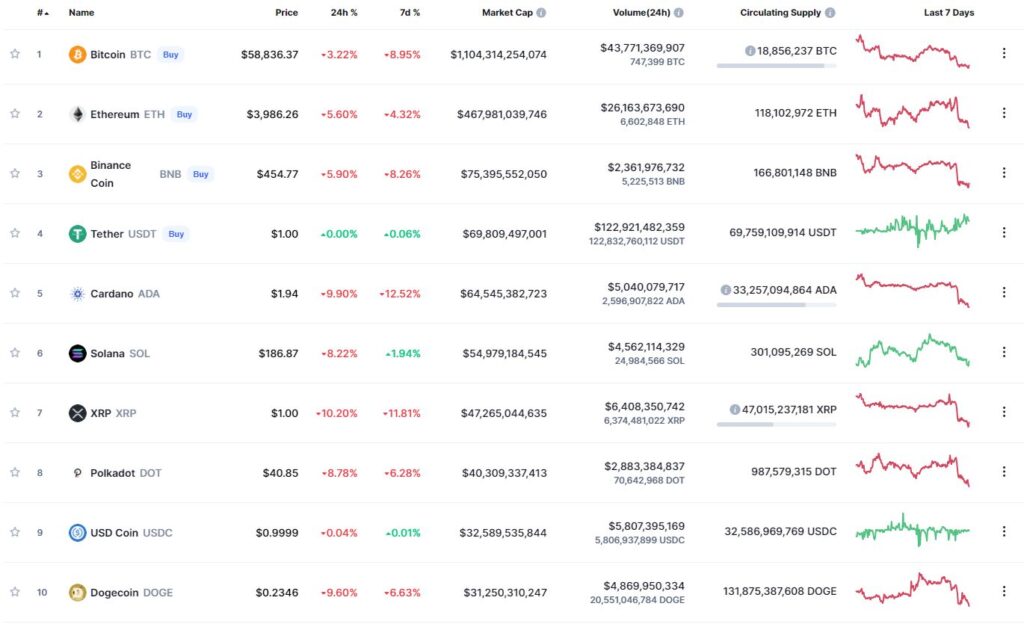
Task: Toggle the watchlist star for Solana
Action: coord(15,353)
